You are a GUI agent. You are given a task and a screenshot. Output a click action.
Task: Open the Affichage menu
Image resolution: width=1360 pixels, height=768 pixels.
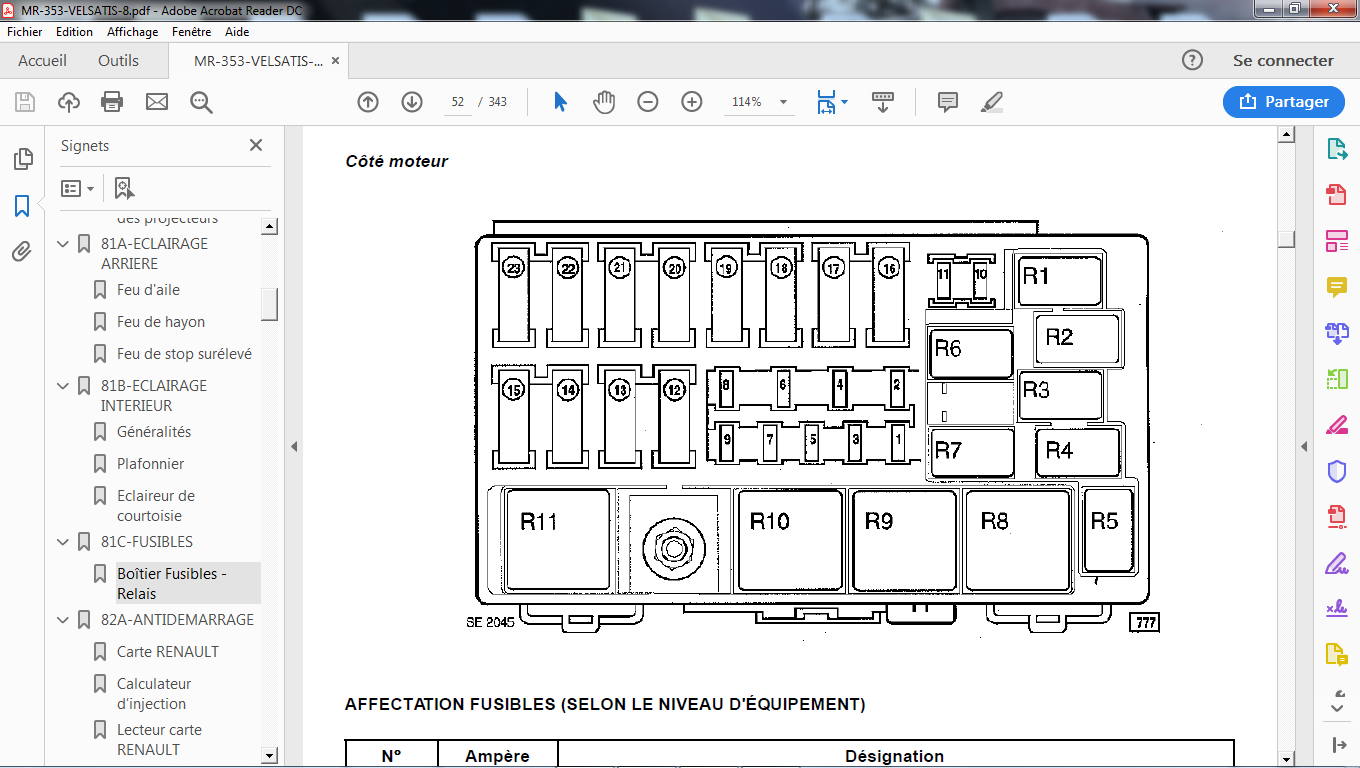132,32
